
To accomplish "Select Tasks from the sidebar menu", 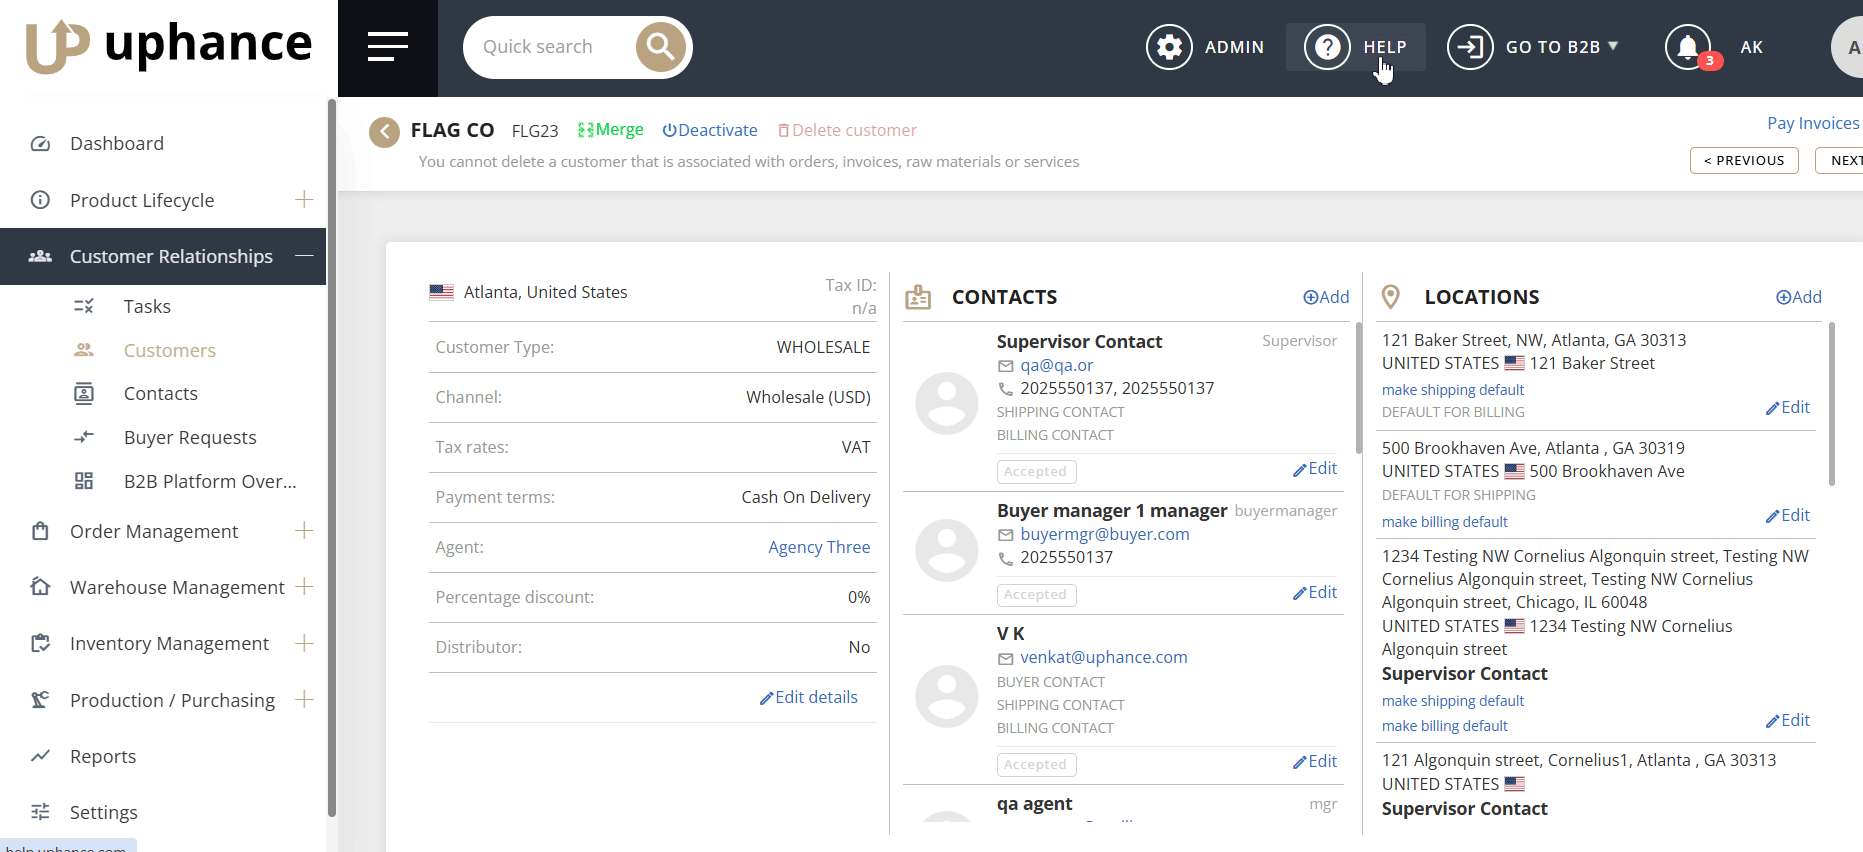I will coord(147,307).
